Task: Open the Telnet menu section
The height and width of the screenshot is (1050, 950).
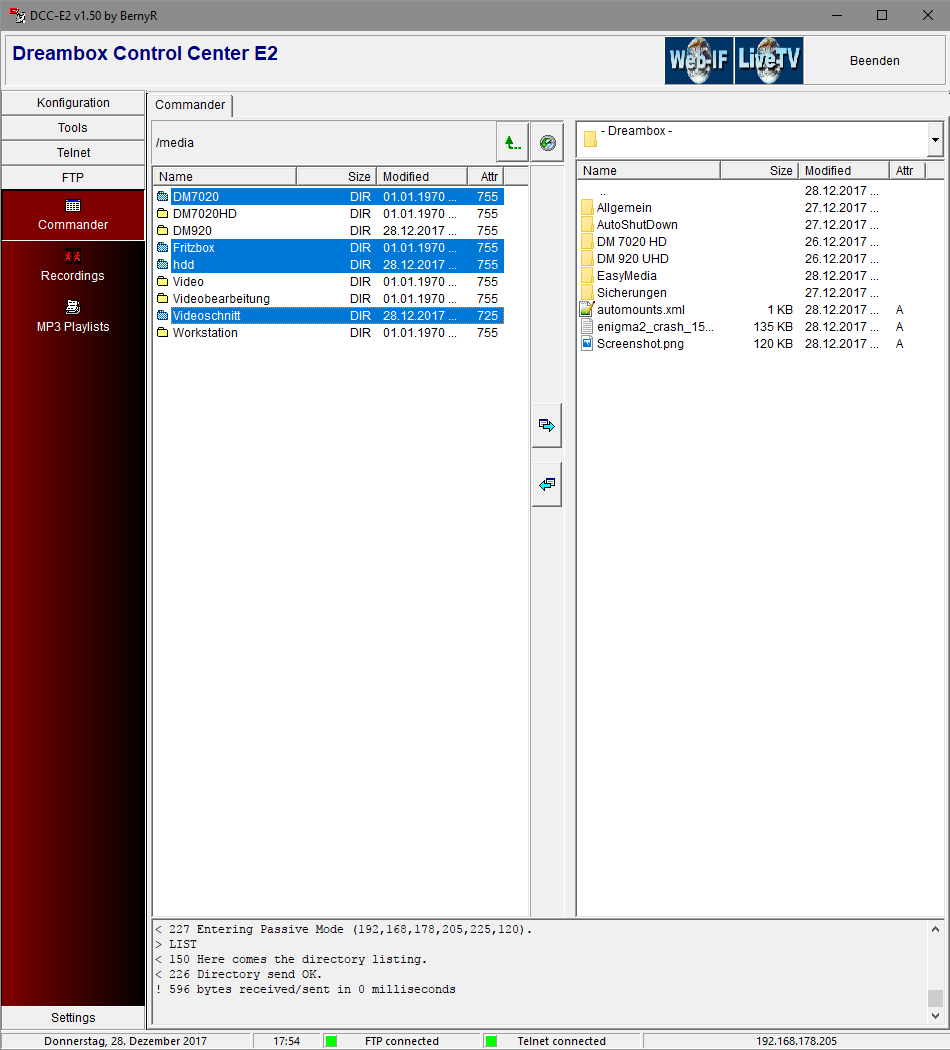Action: pos(73,153)
